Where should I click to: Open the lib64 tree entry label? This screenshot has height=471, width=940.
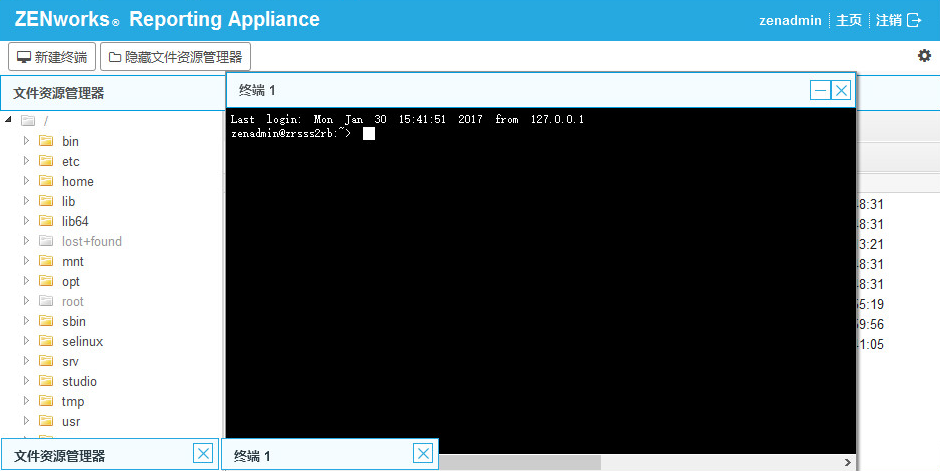tap(75, 222)
